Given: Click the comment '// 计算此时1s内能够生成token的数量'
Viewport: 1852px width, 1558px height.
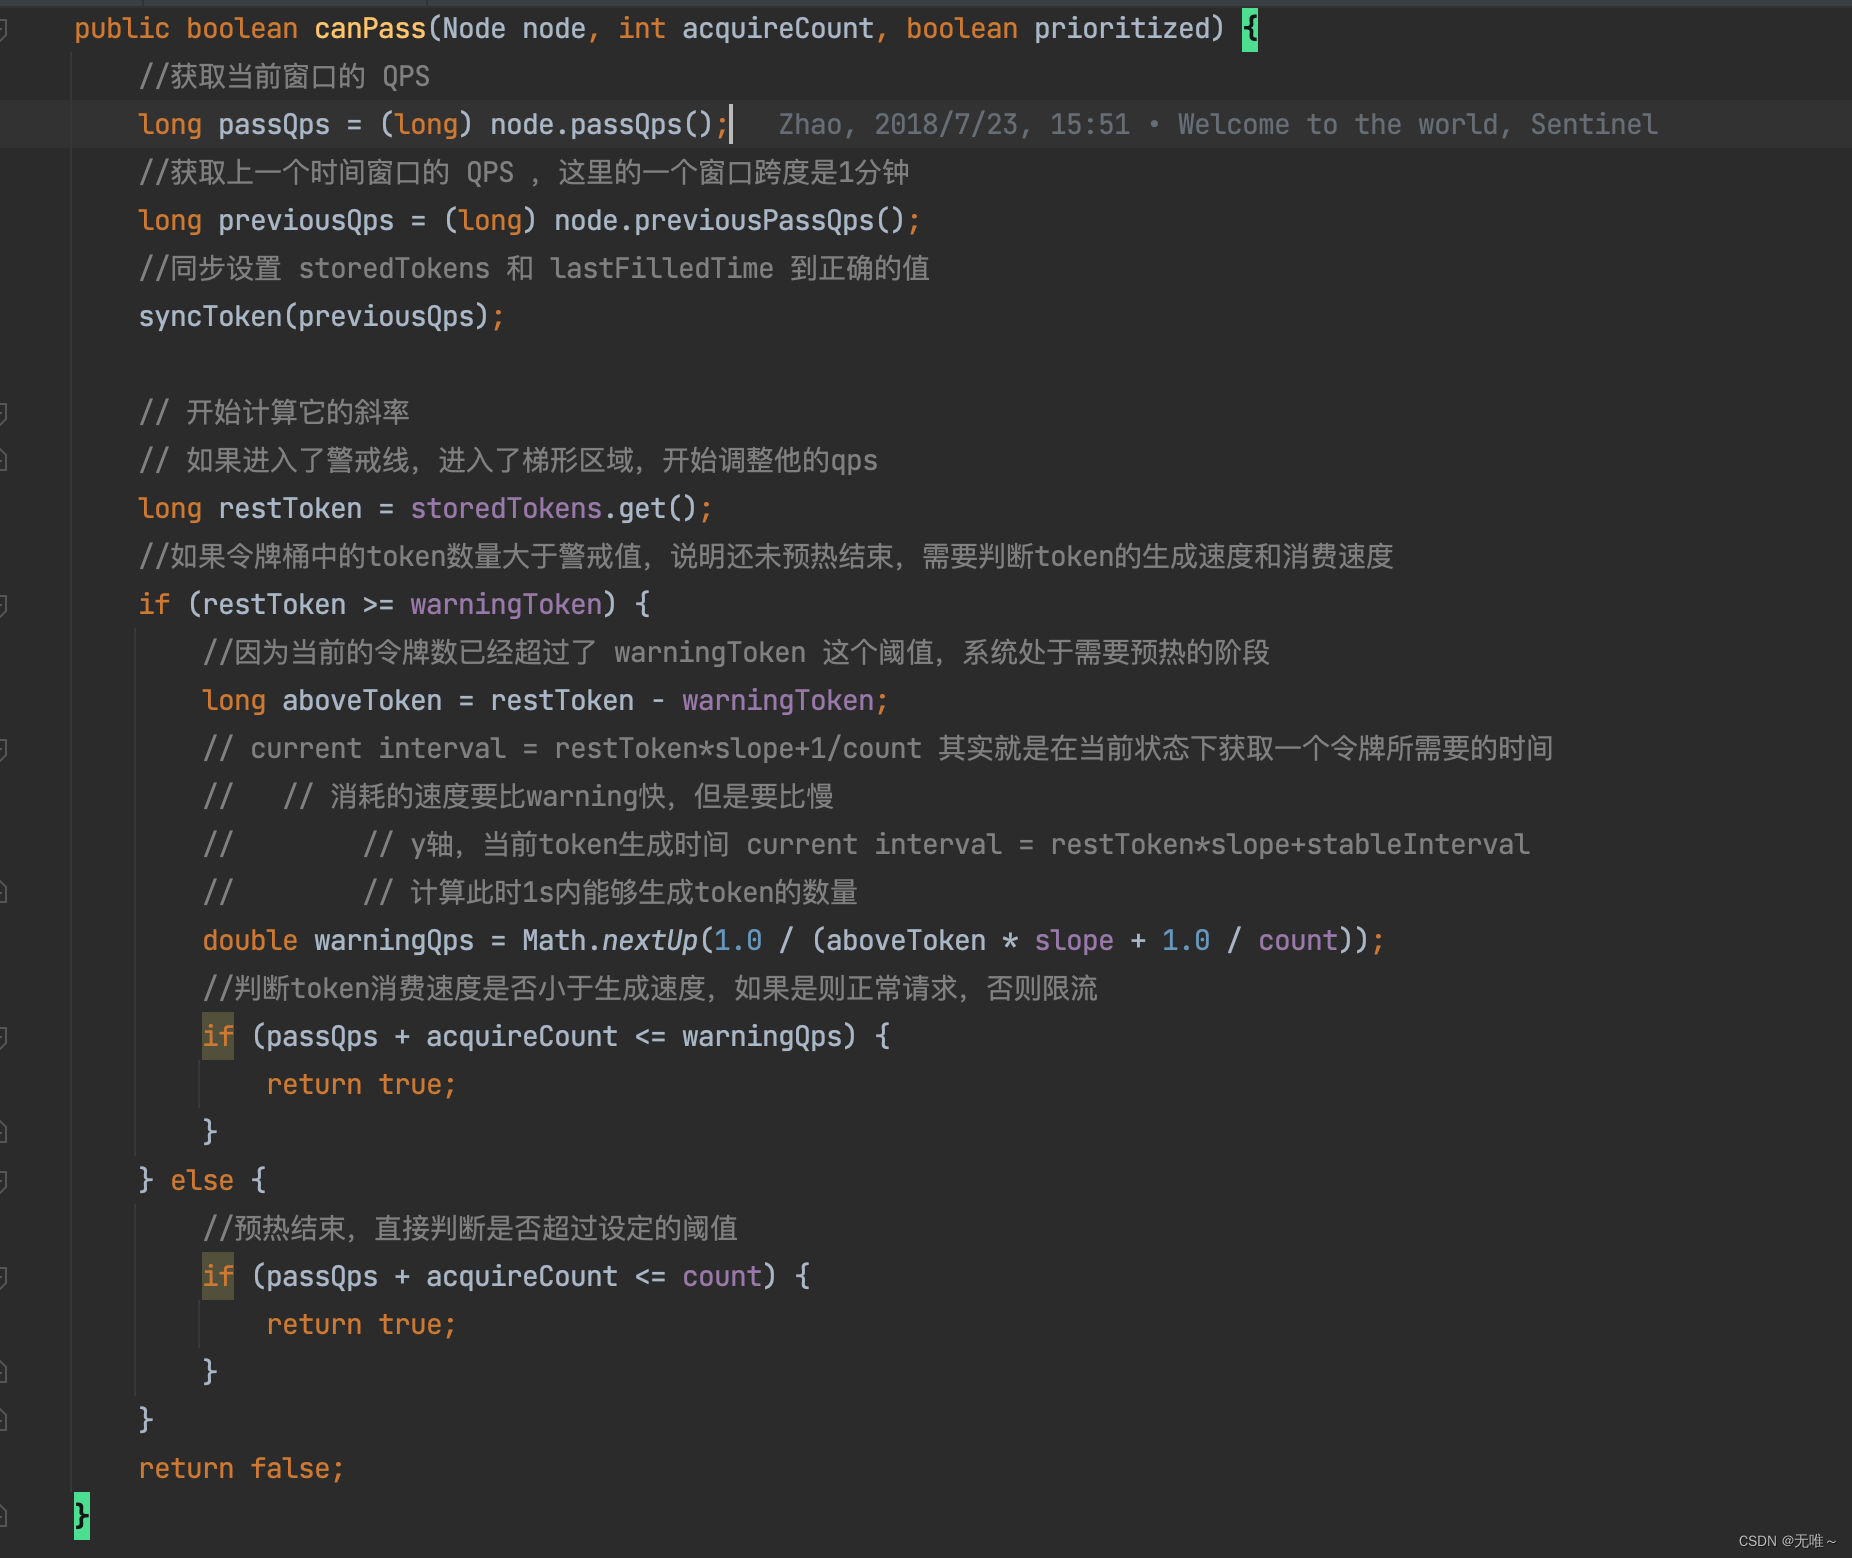Looking at the screenshot, I should pyautogui.click(x=610, y=892).
